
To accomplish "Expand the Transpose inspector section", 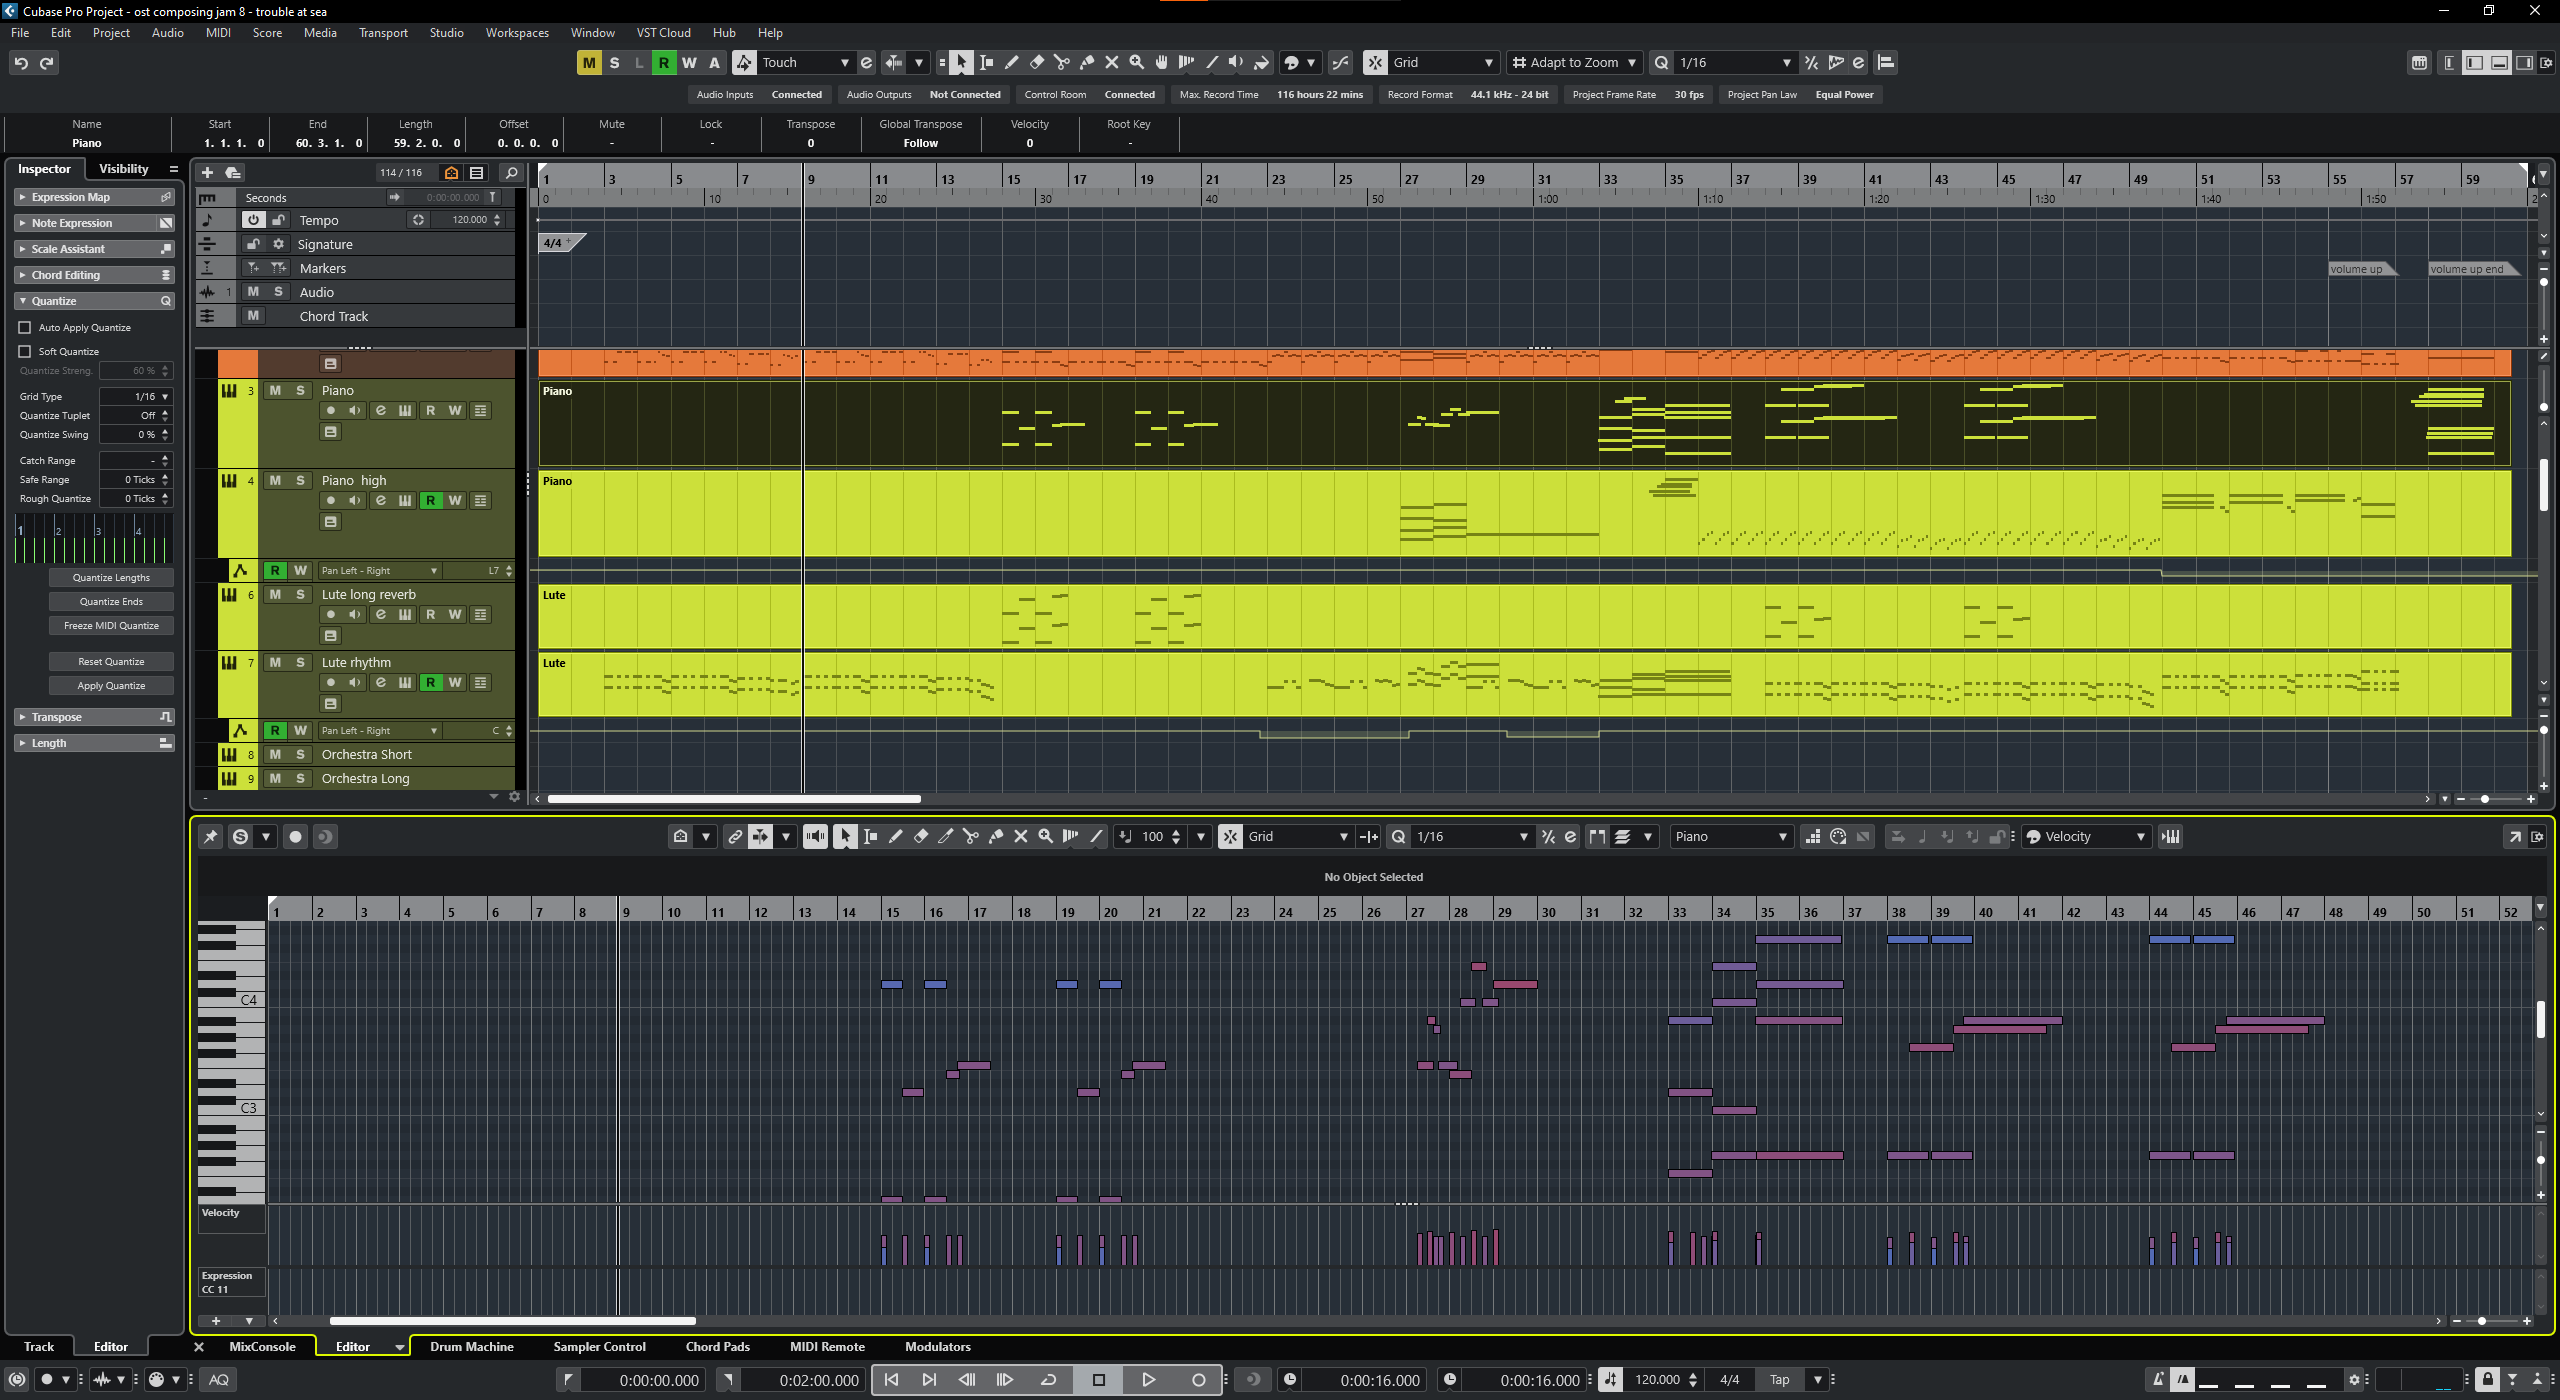I will coord(56,717).
